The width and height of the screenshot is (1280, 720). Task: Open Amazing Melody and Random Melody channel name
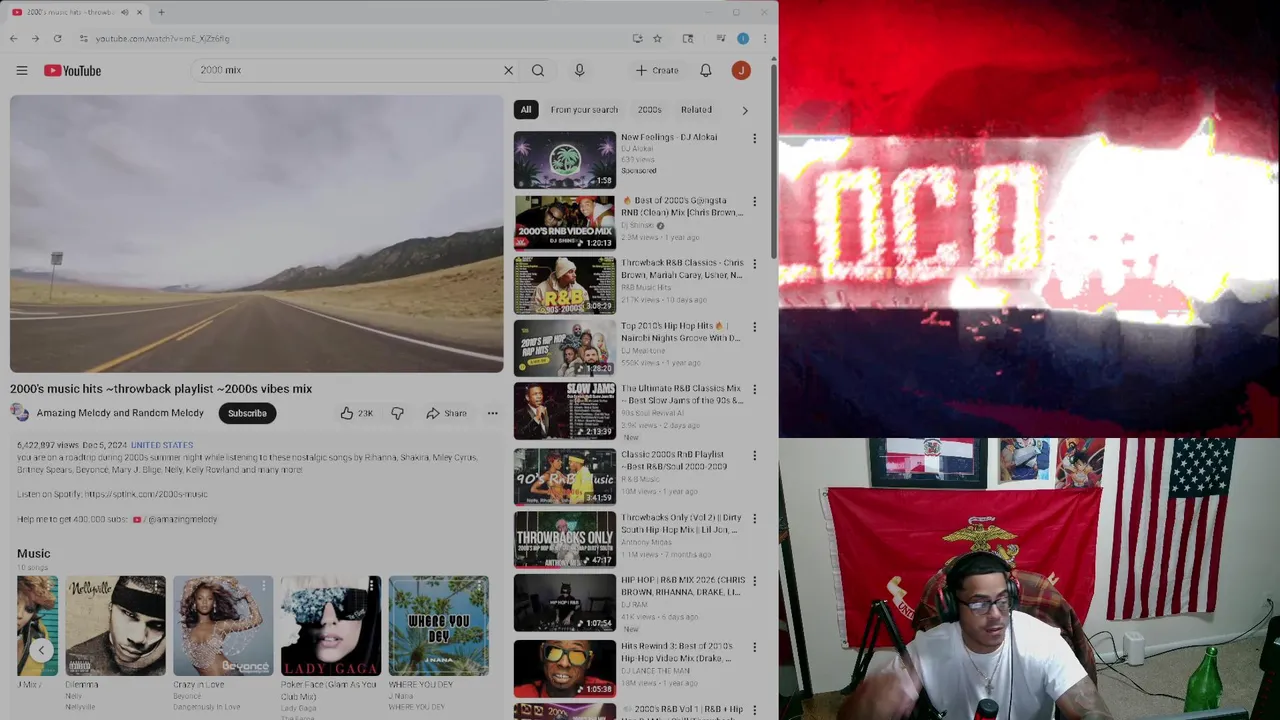pos(120,413)
